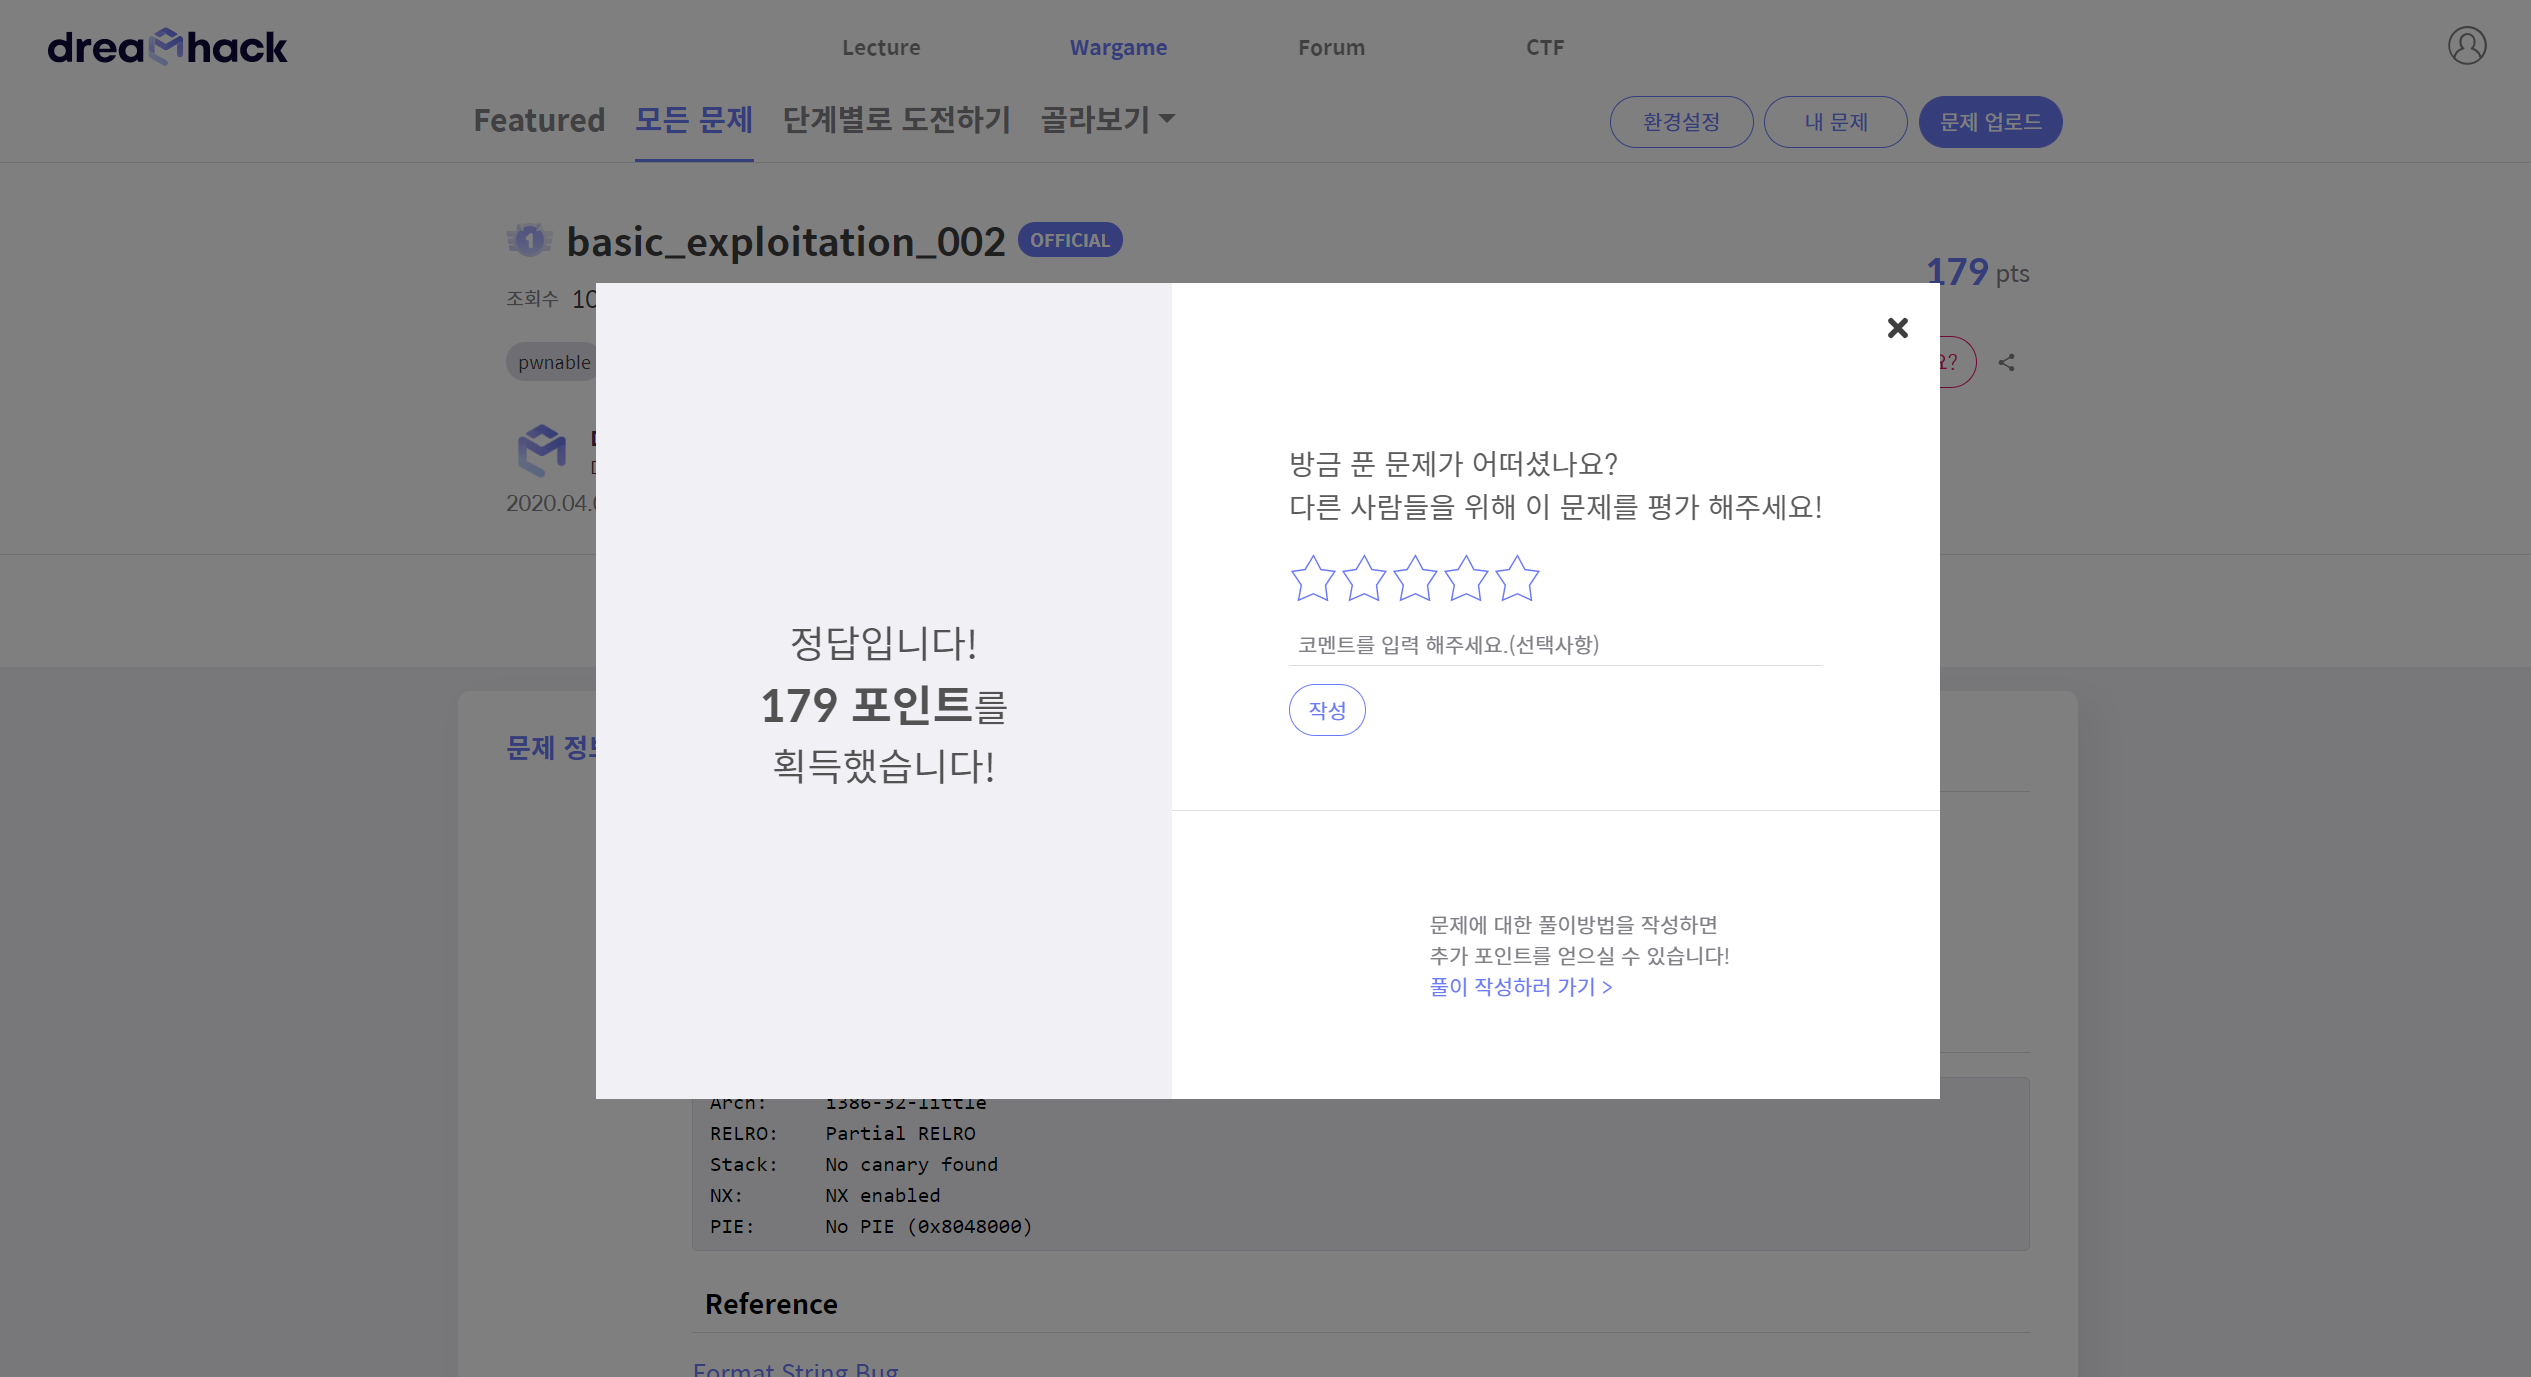
Task: Switch to the Featured tab
Action: (539, 120)
